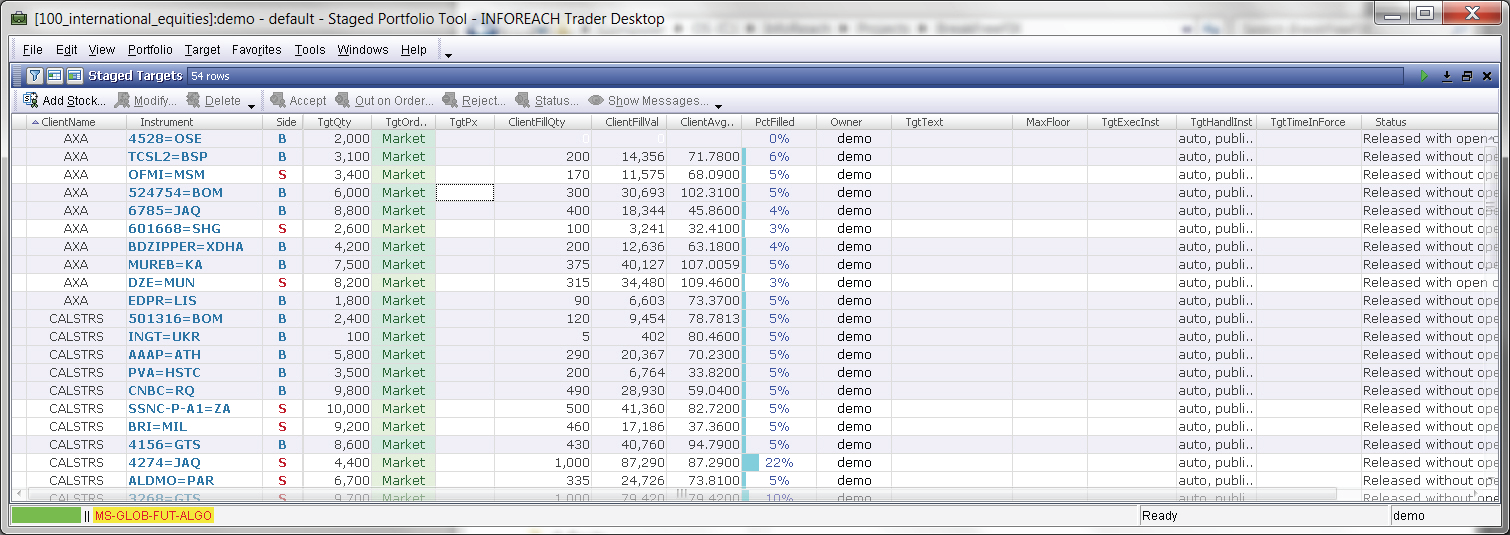Click the third green table icon in header

(x=74, y=76)
